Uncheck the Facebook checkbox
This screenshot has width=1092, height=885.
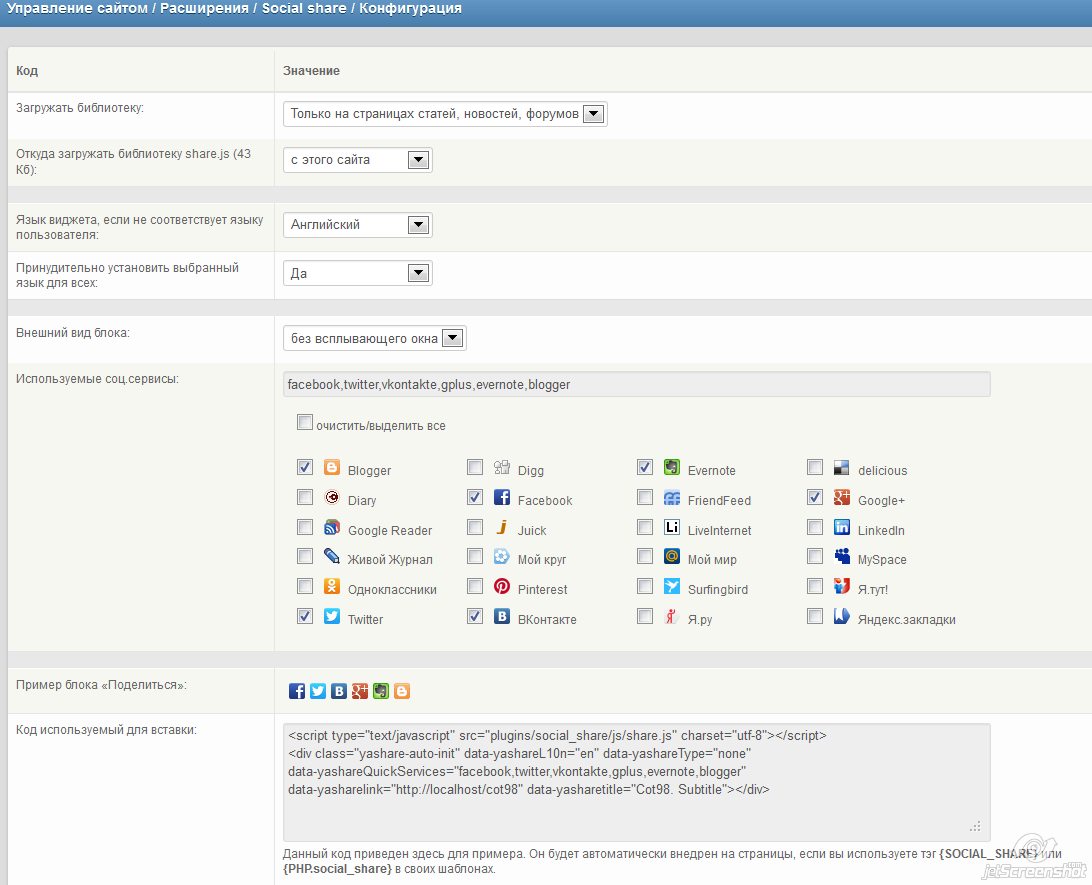tap(475, 496)
